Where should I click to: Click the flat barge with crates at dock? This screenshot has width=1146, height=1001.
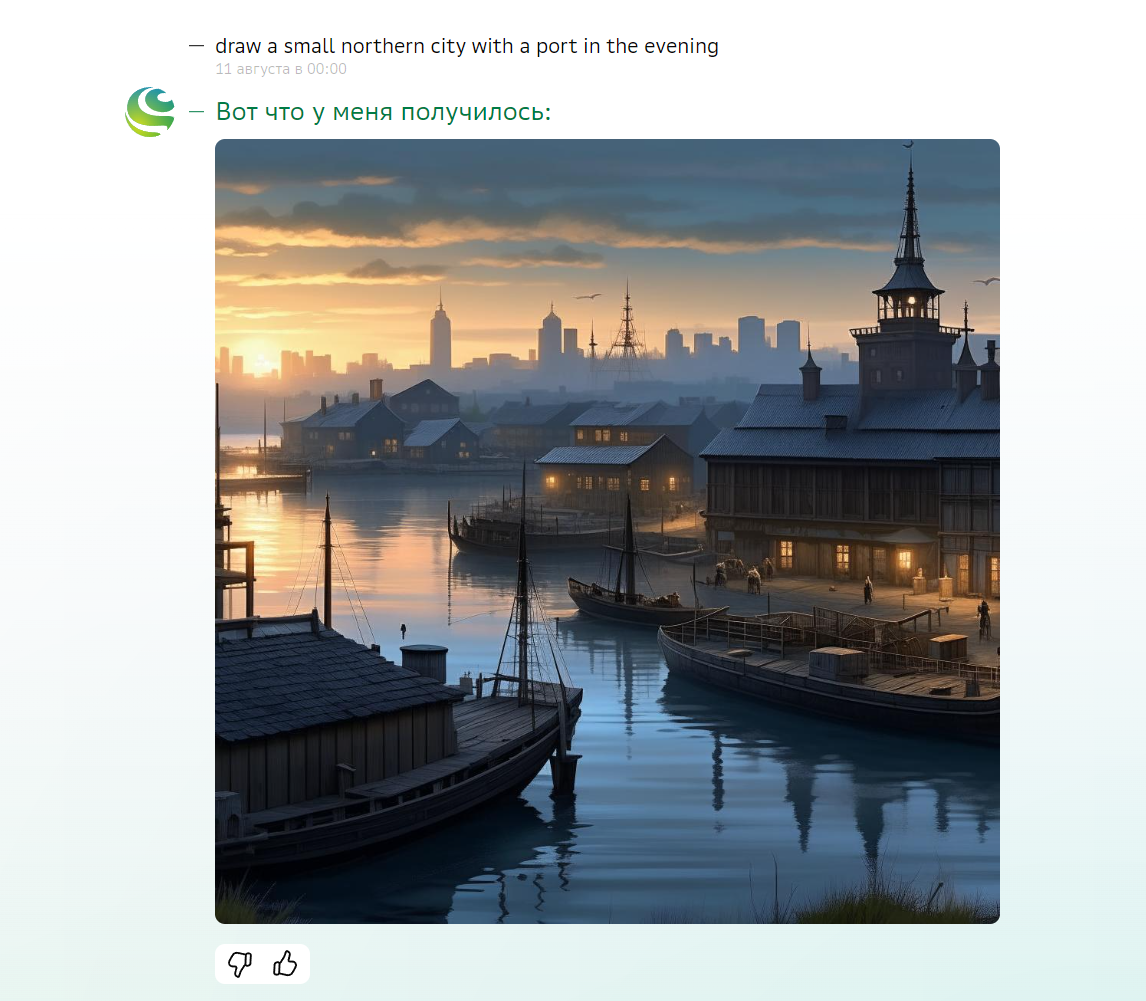coord(828,671)
